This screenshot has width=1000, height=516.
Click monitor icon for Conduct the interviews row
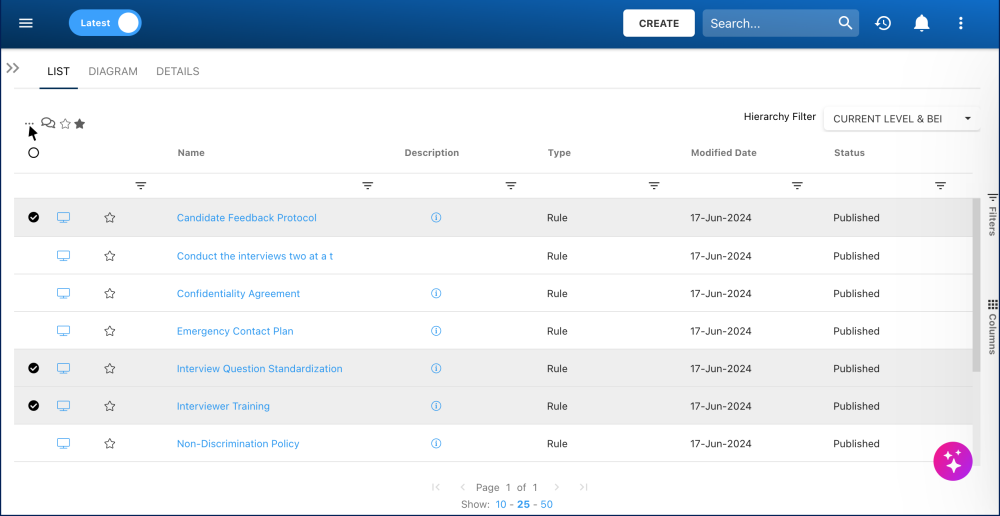(63, 256)
